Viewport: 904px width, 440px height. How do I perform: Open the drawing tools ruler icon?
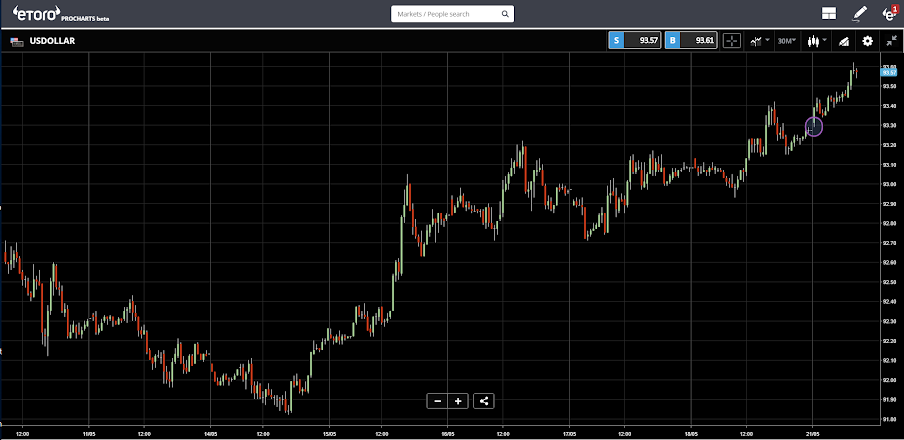(x=844, y=41)
